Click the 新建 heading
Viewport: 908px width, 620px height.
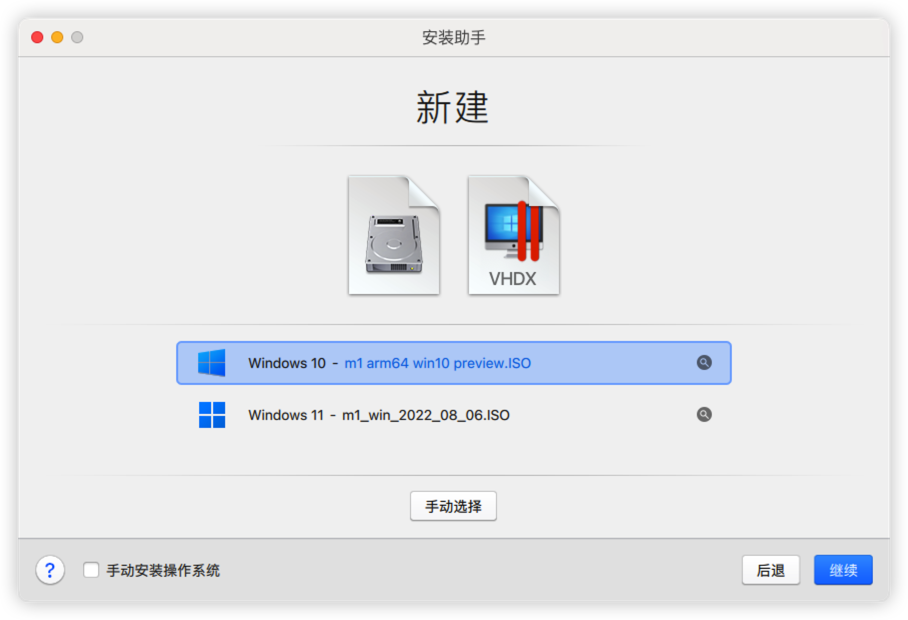click(x=453, y=108)
